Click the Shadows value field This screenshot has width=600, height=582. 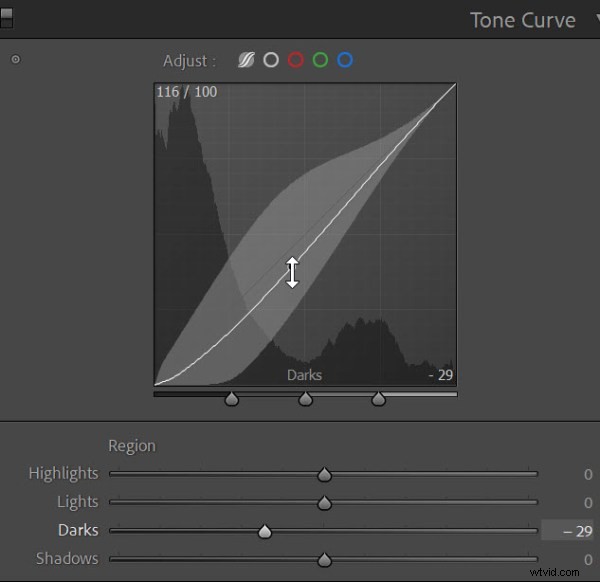tap(588, 560)
